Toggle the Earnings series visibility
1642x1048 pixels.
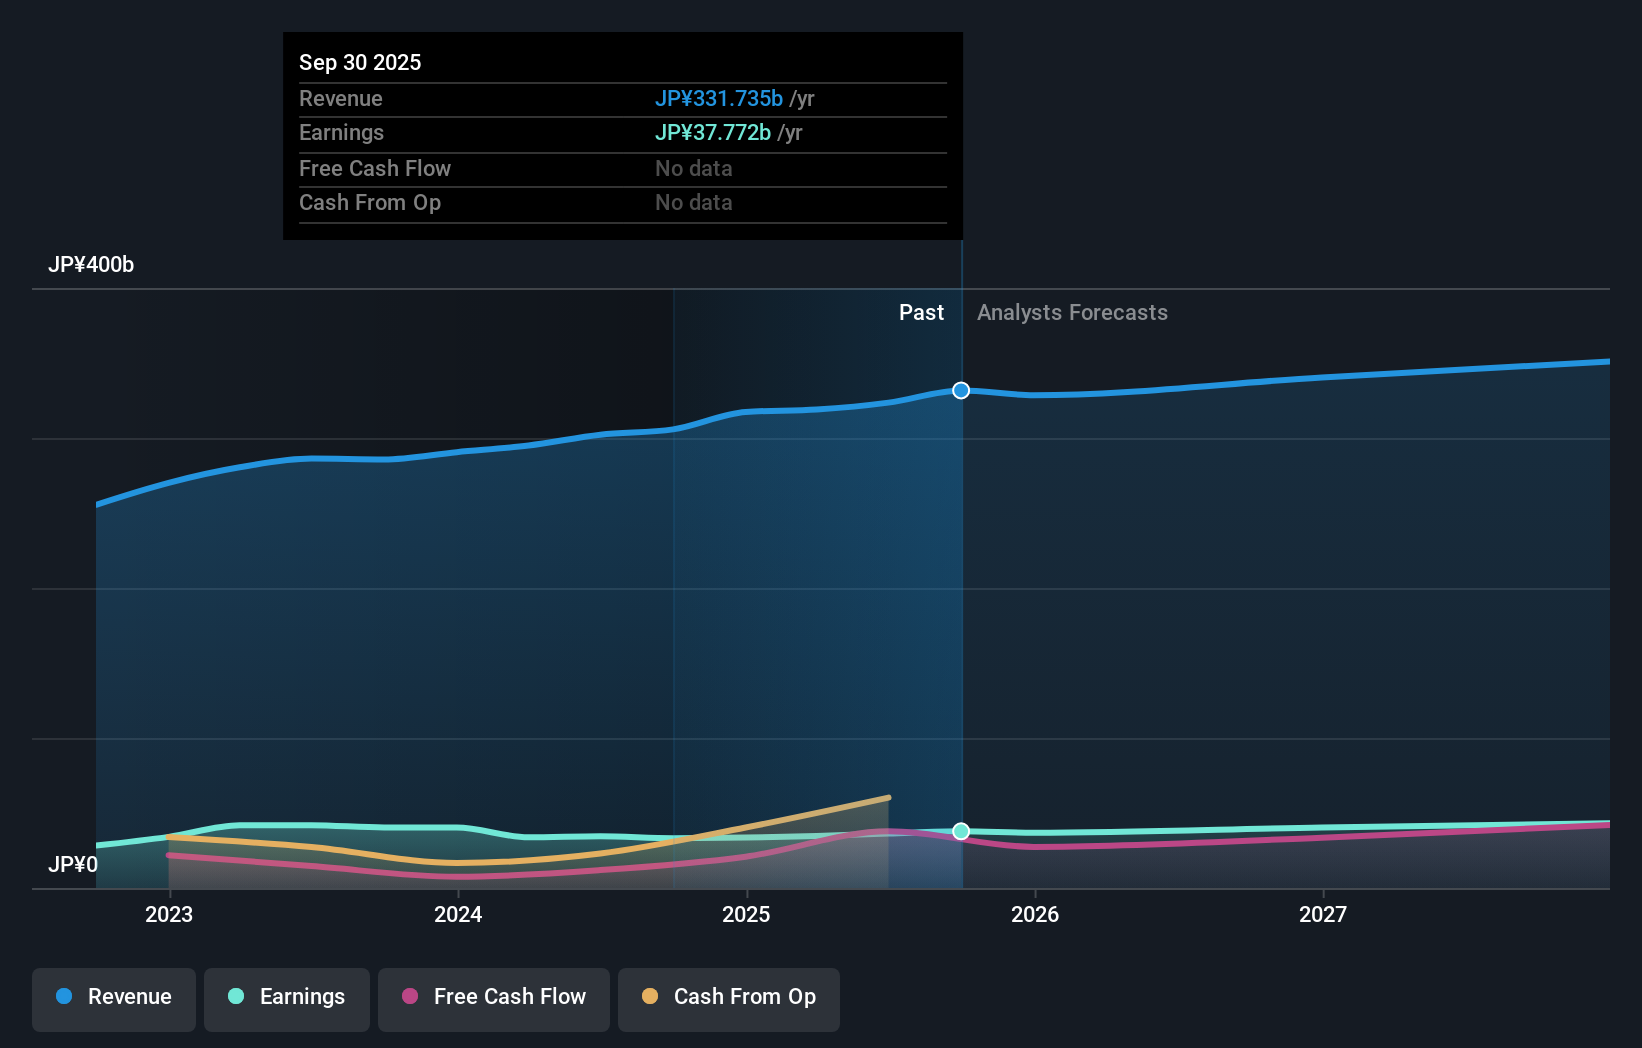[x=287, y=998]
